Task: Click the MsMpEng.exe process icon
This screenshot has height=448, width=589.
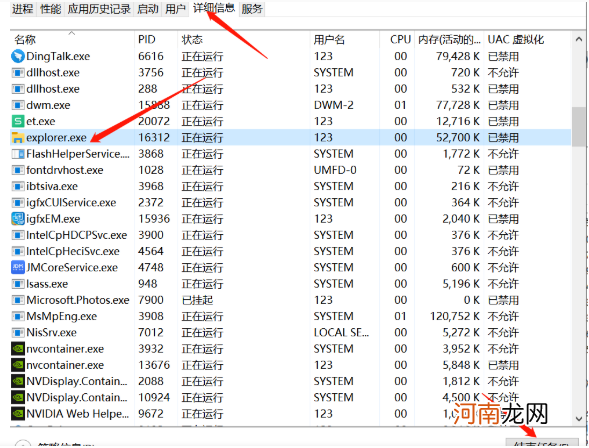Action: [x=18, y=316]
